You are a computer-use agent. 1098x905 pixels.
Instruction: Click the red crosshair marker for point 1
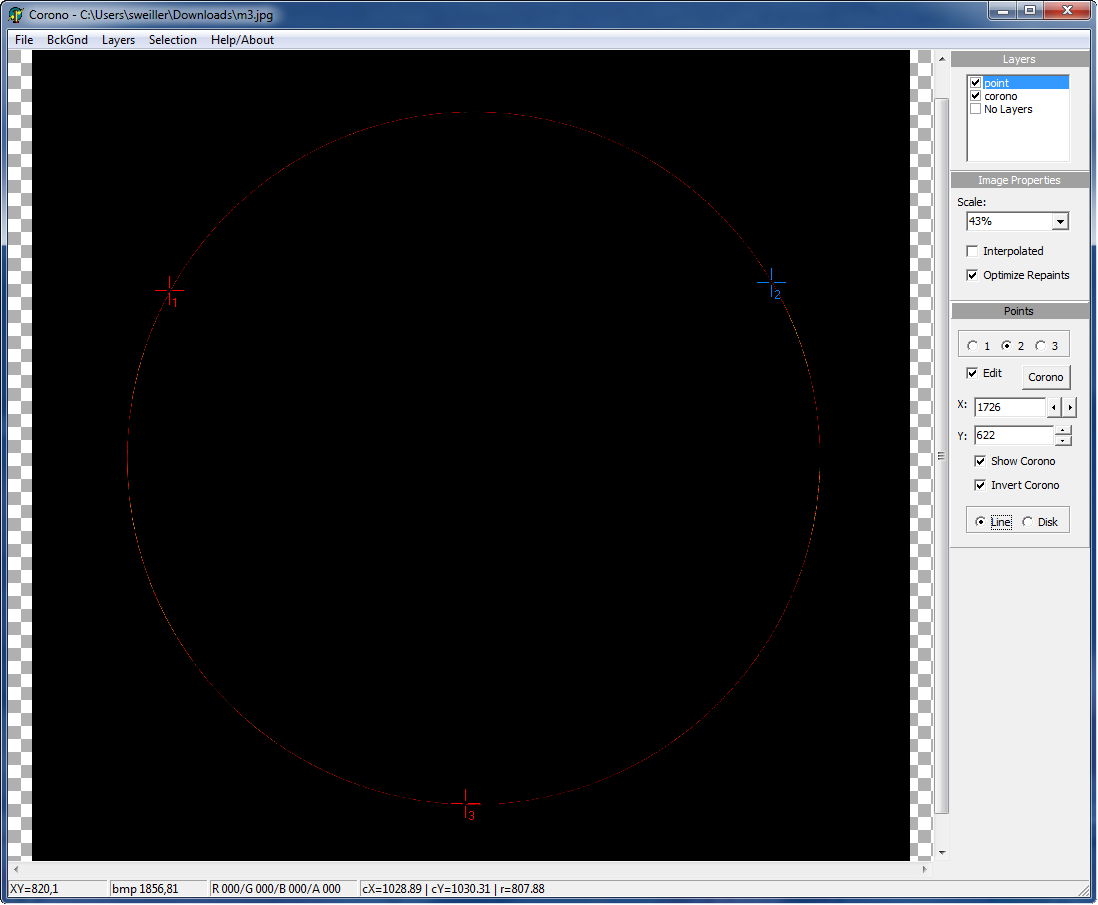point(169,291)
